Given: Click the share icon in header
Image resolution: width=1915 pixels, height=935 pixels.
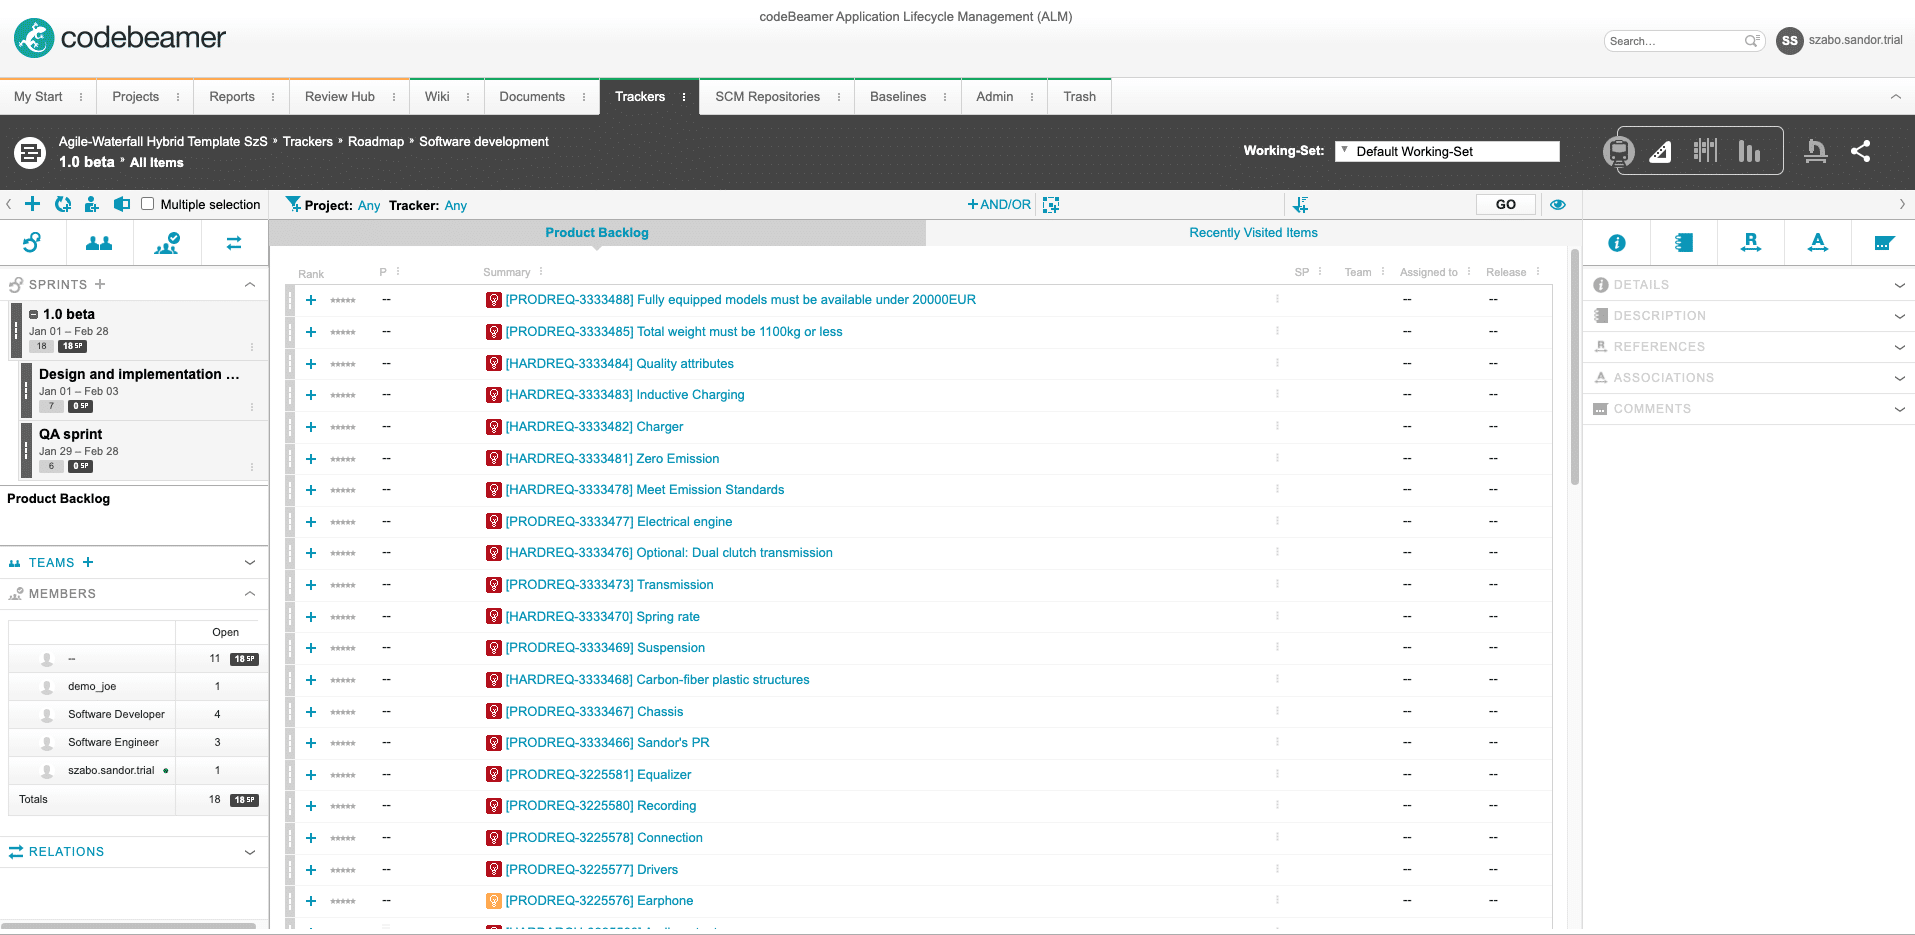Looking at the screenshot, I should pos(1860,151).
